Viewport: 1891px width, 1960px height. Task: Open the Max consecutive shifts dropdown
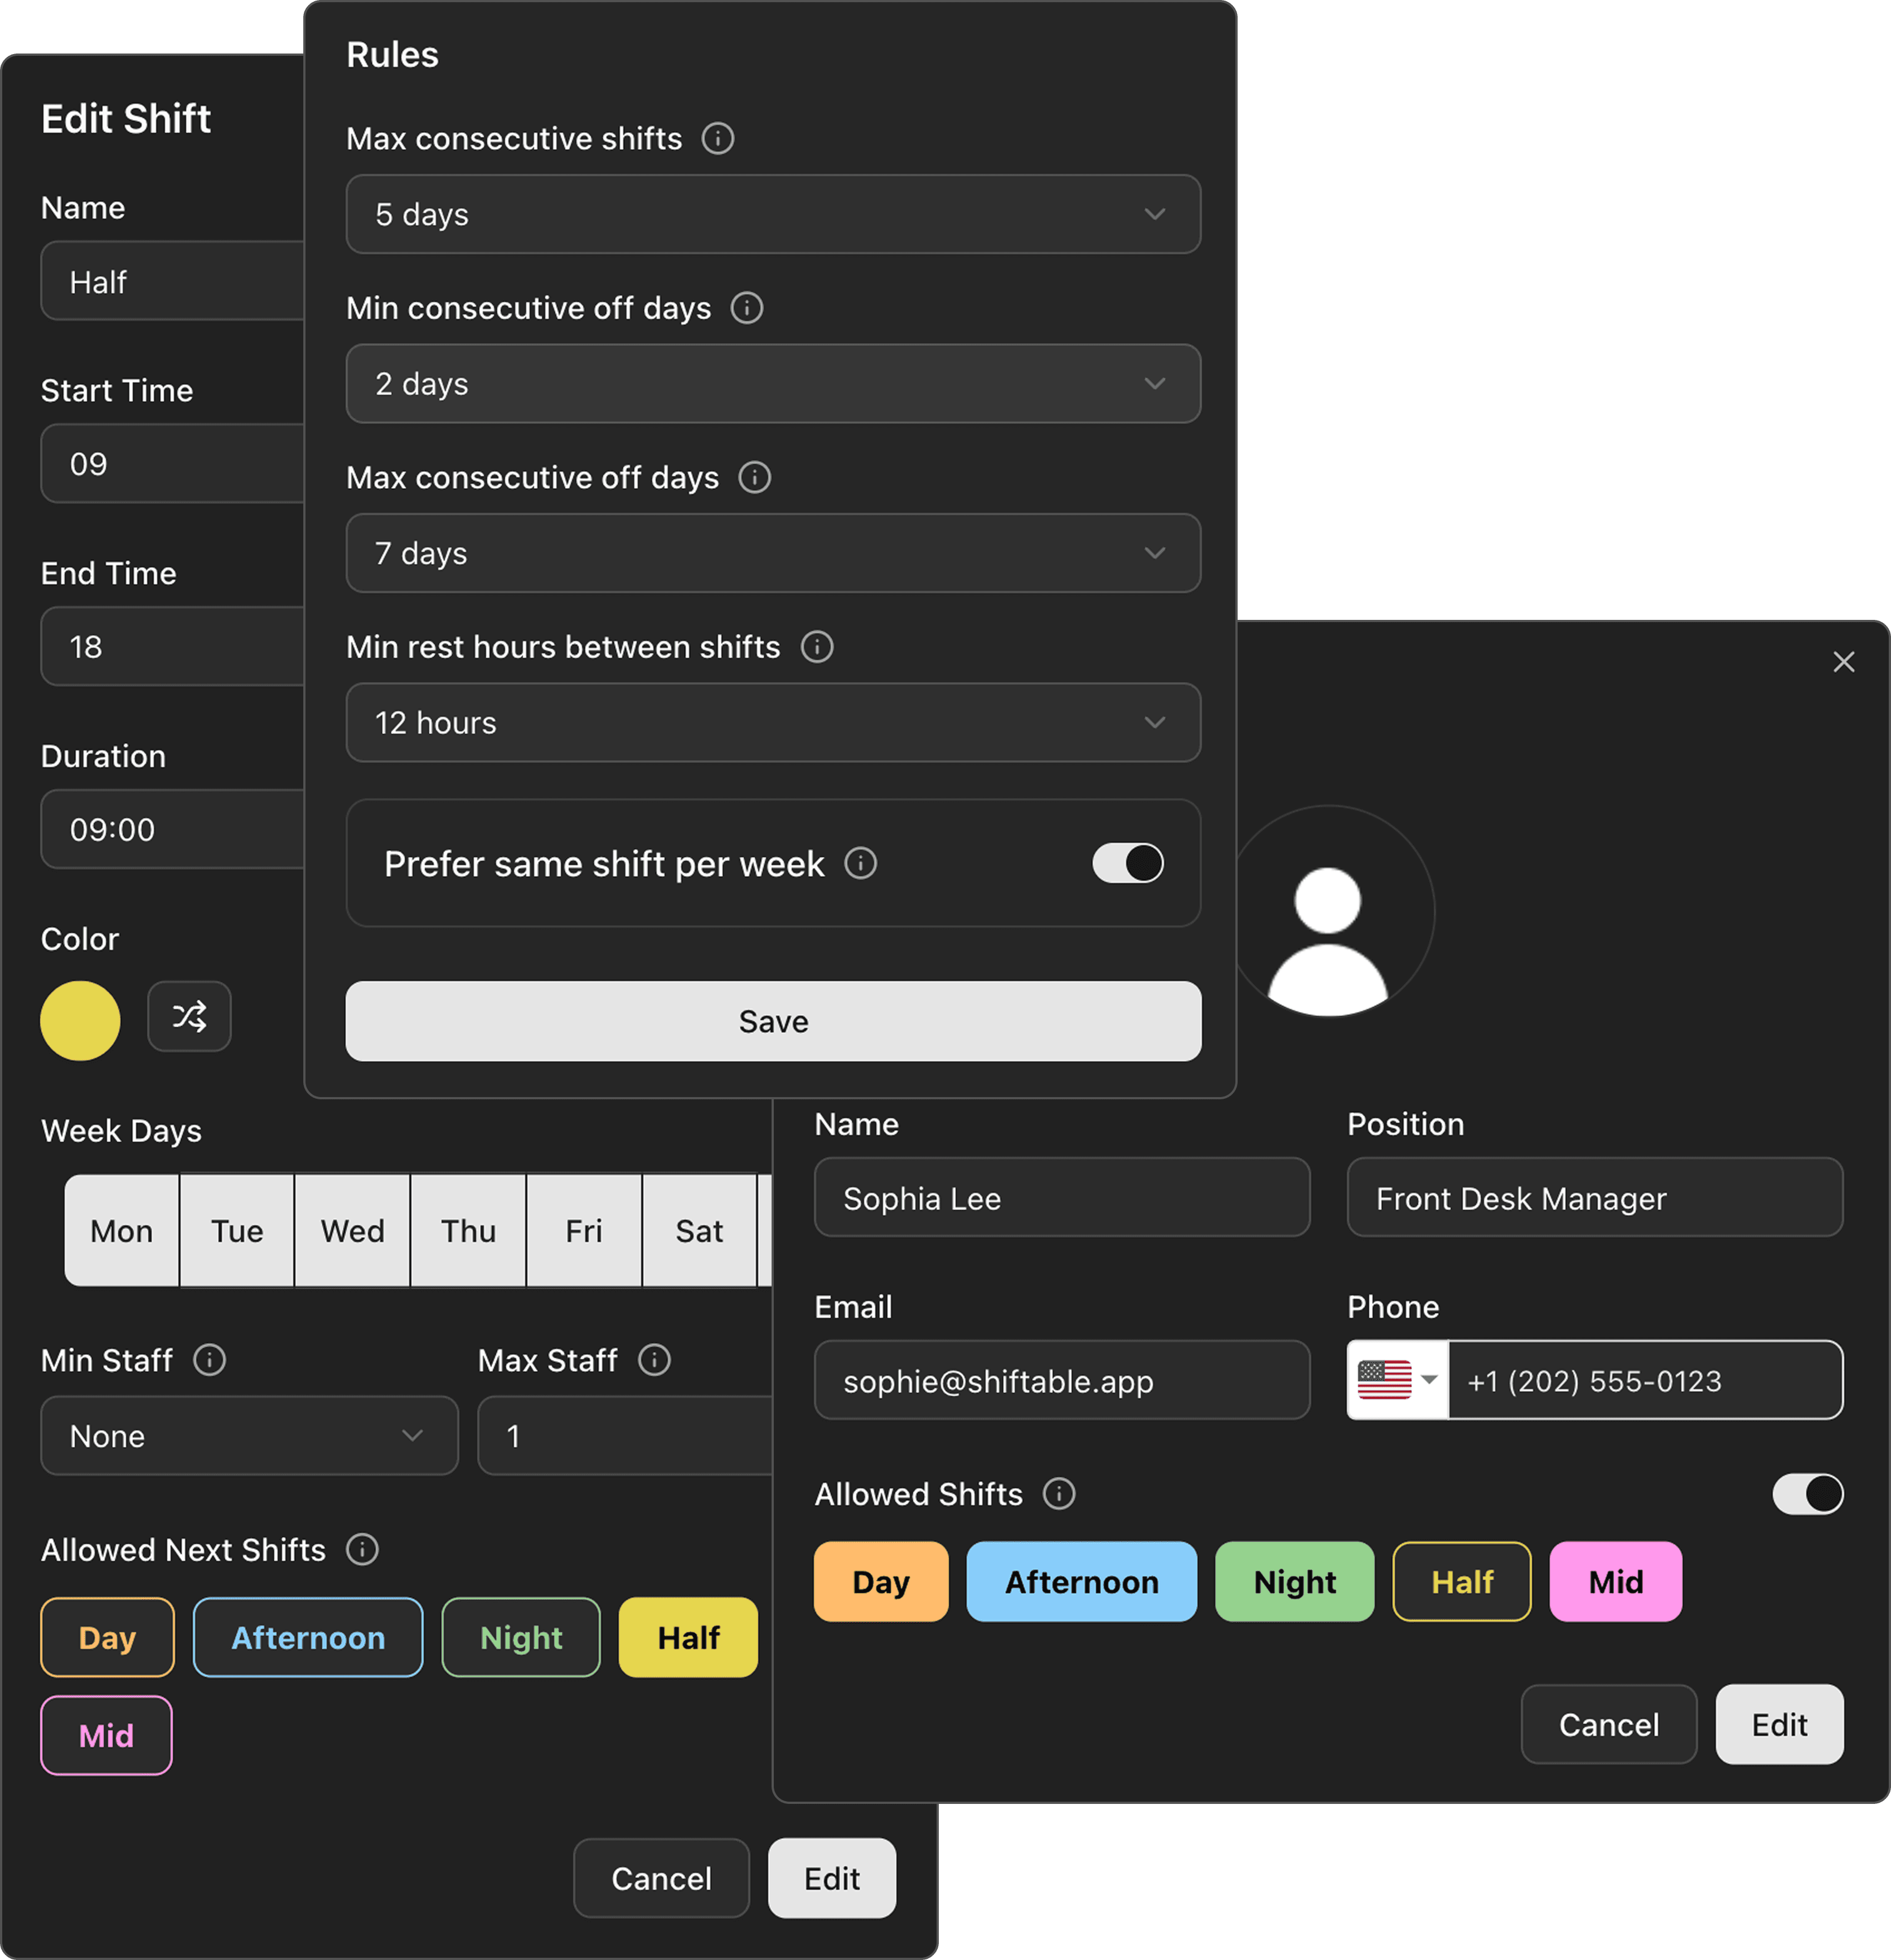(x=772, y=214)
